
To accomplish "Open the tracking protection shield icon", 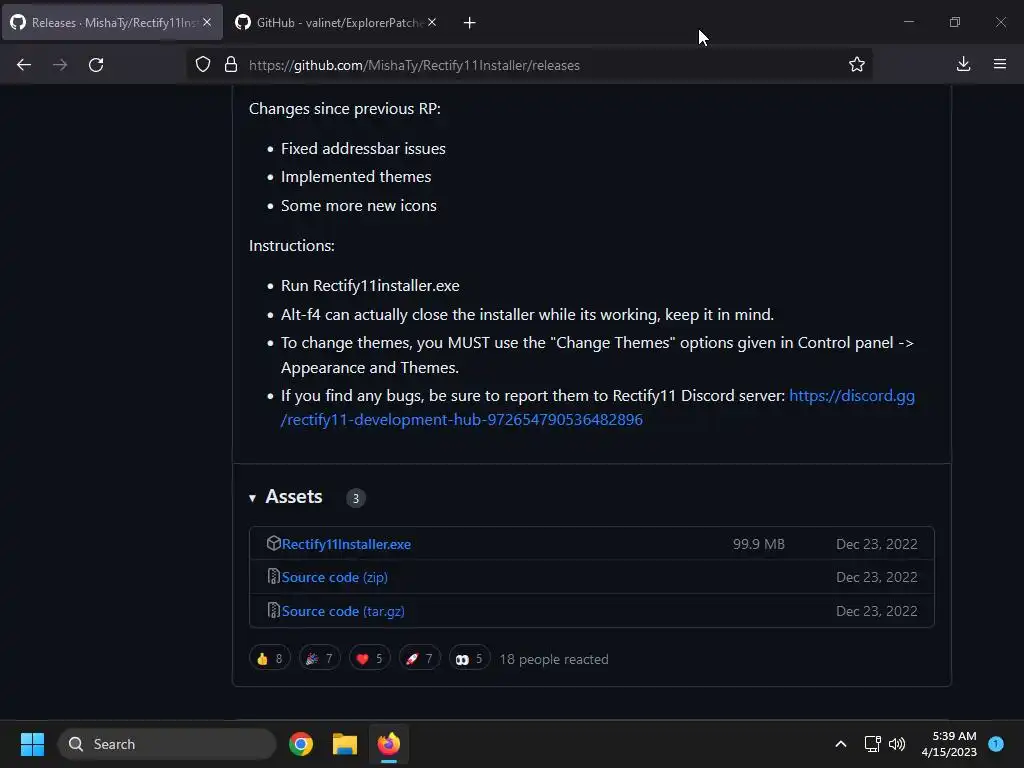I will pyautogui.click(x=203, y=65).
